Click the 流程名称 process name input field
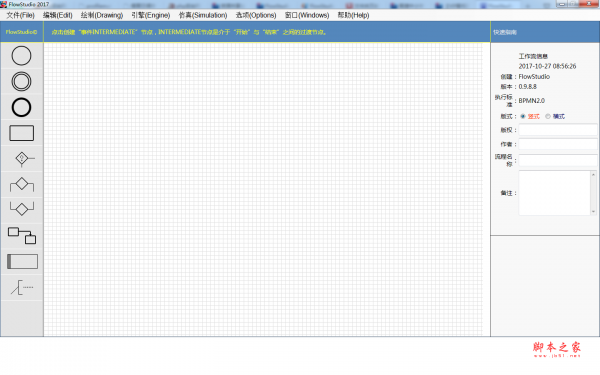 click(x=558, y=160)
